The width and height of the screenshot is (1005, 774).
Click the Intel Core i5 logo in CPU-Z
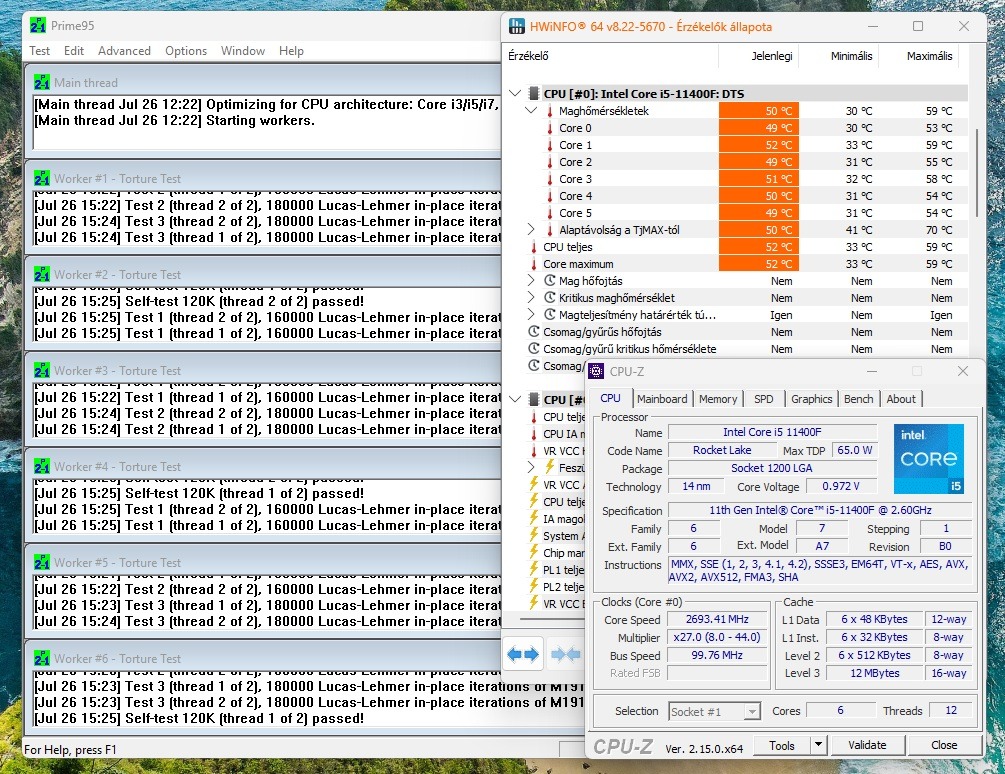point(929,459)
